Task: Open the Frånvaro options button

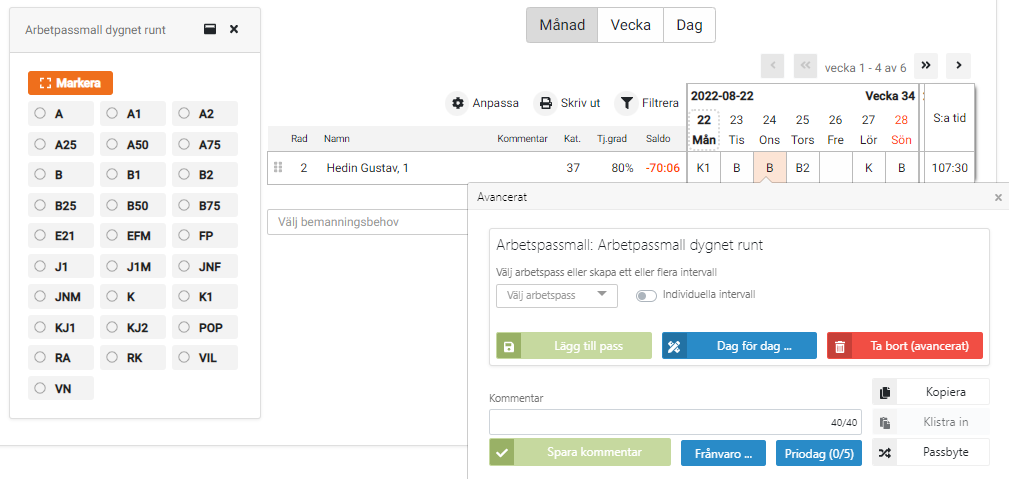Action: [723, 453]
